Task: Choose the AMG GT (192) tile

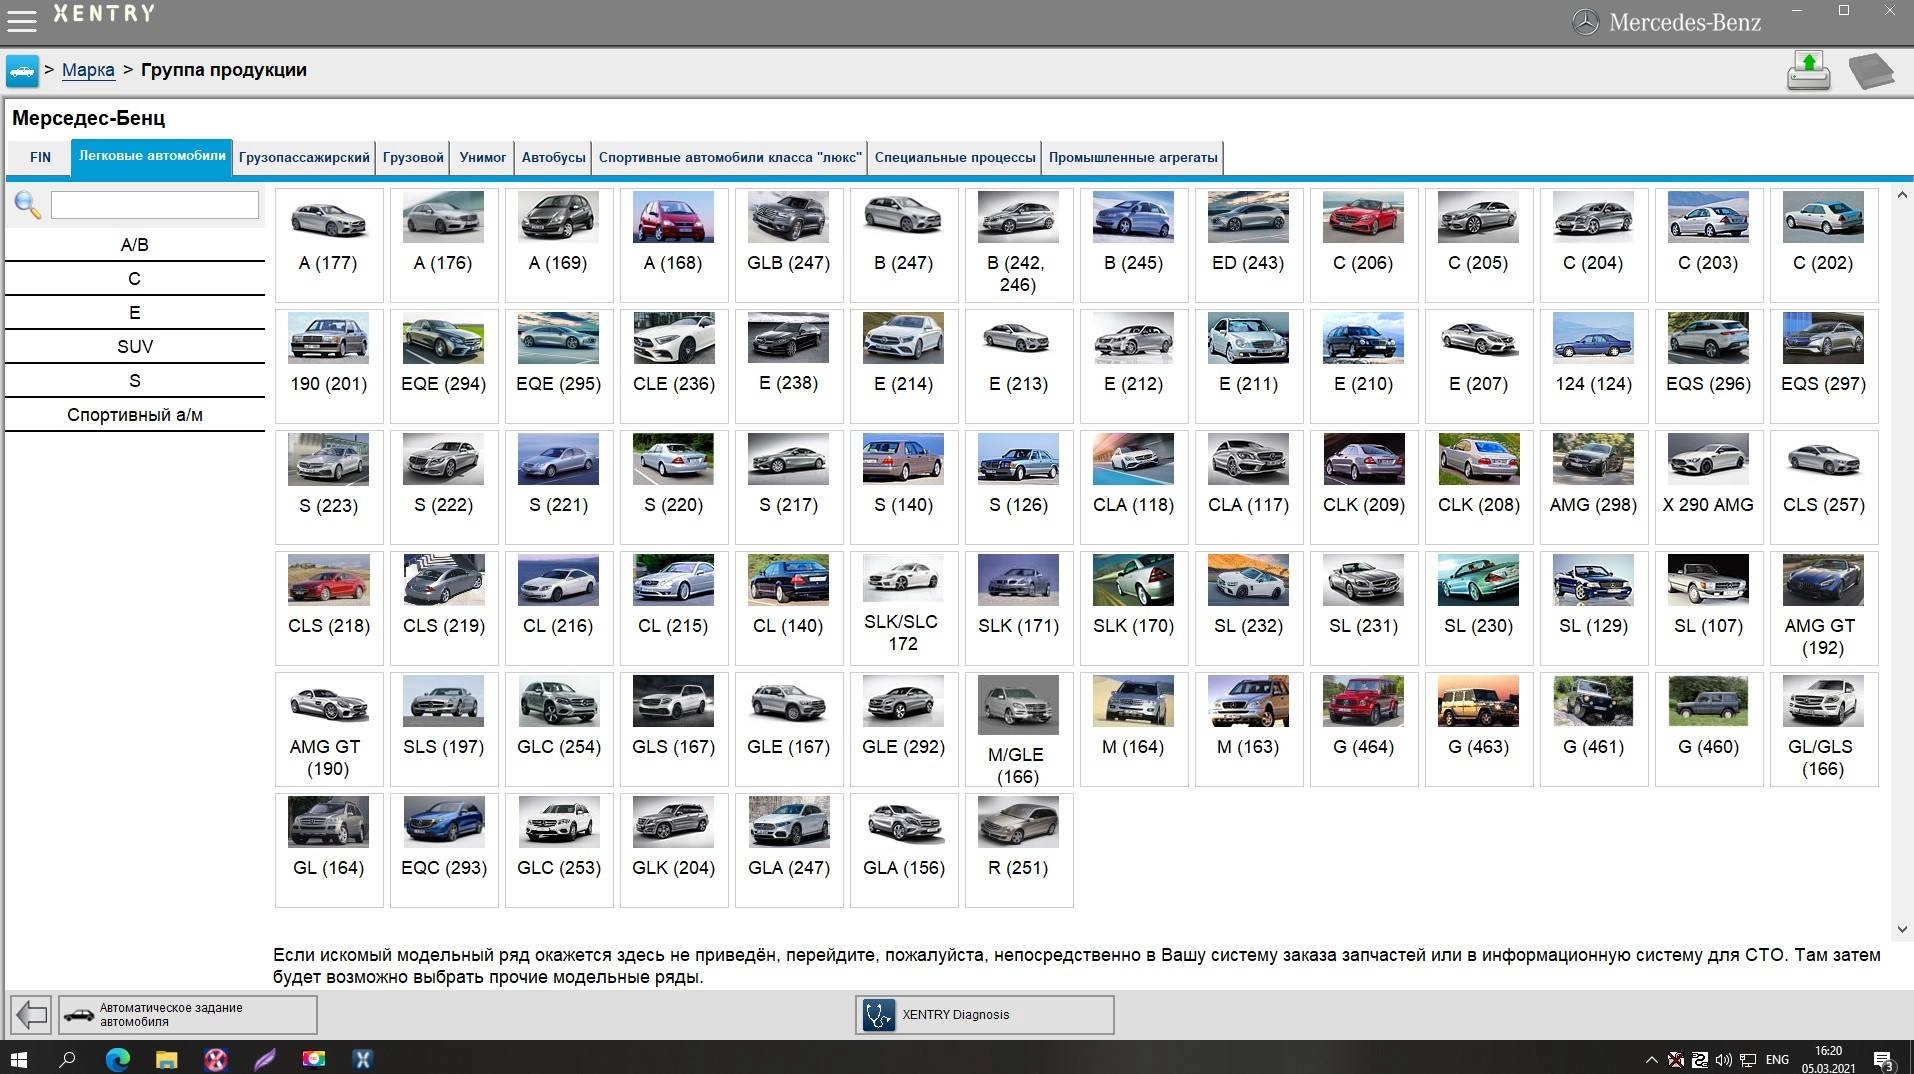Action: pyautogui.click(x=1823, y=608)
